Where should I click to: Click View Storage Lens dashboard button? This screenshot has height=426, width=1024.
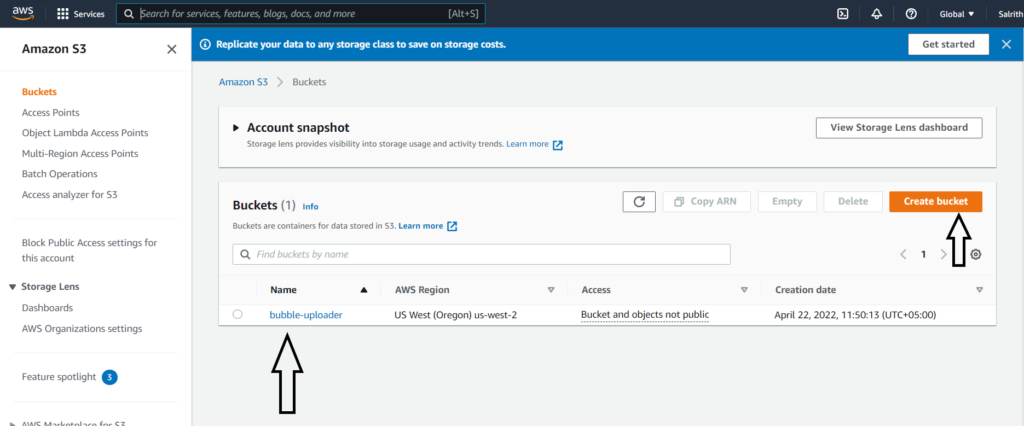(899, 127)
